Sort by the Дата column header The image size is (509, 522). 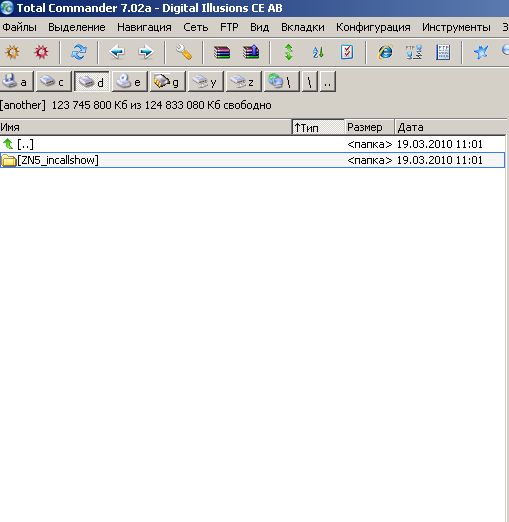(451, 127)
